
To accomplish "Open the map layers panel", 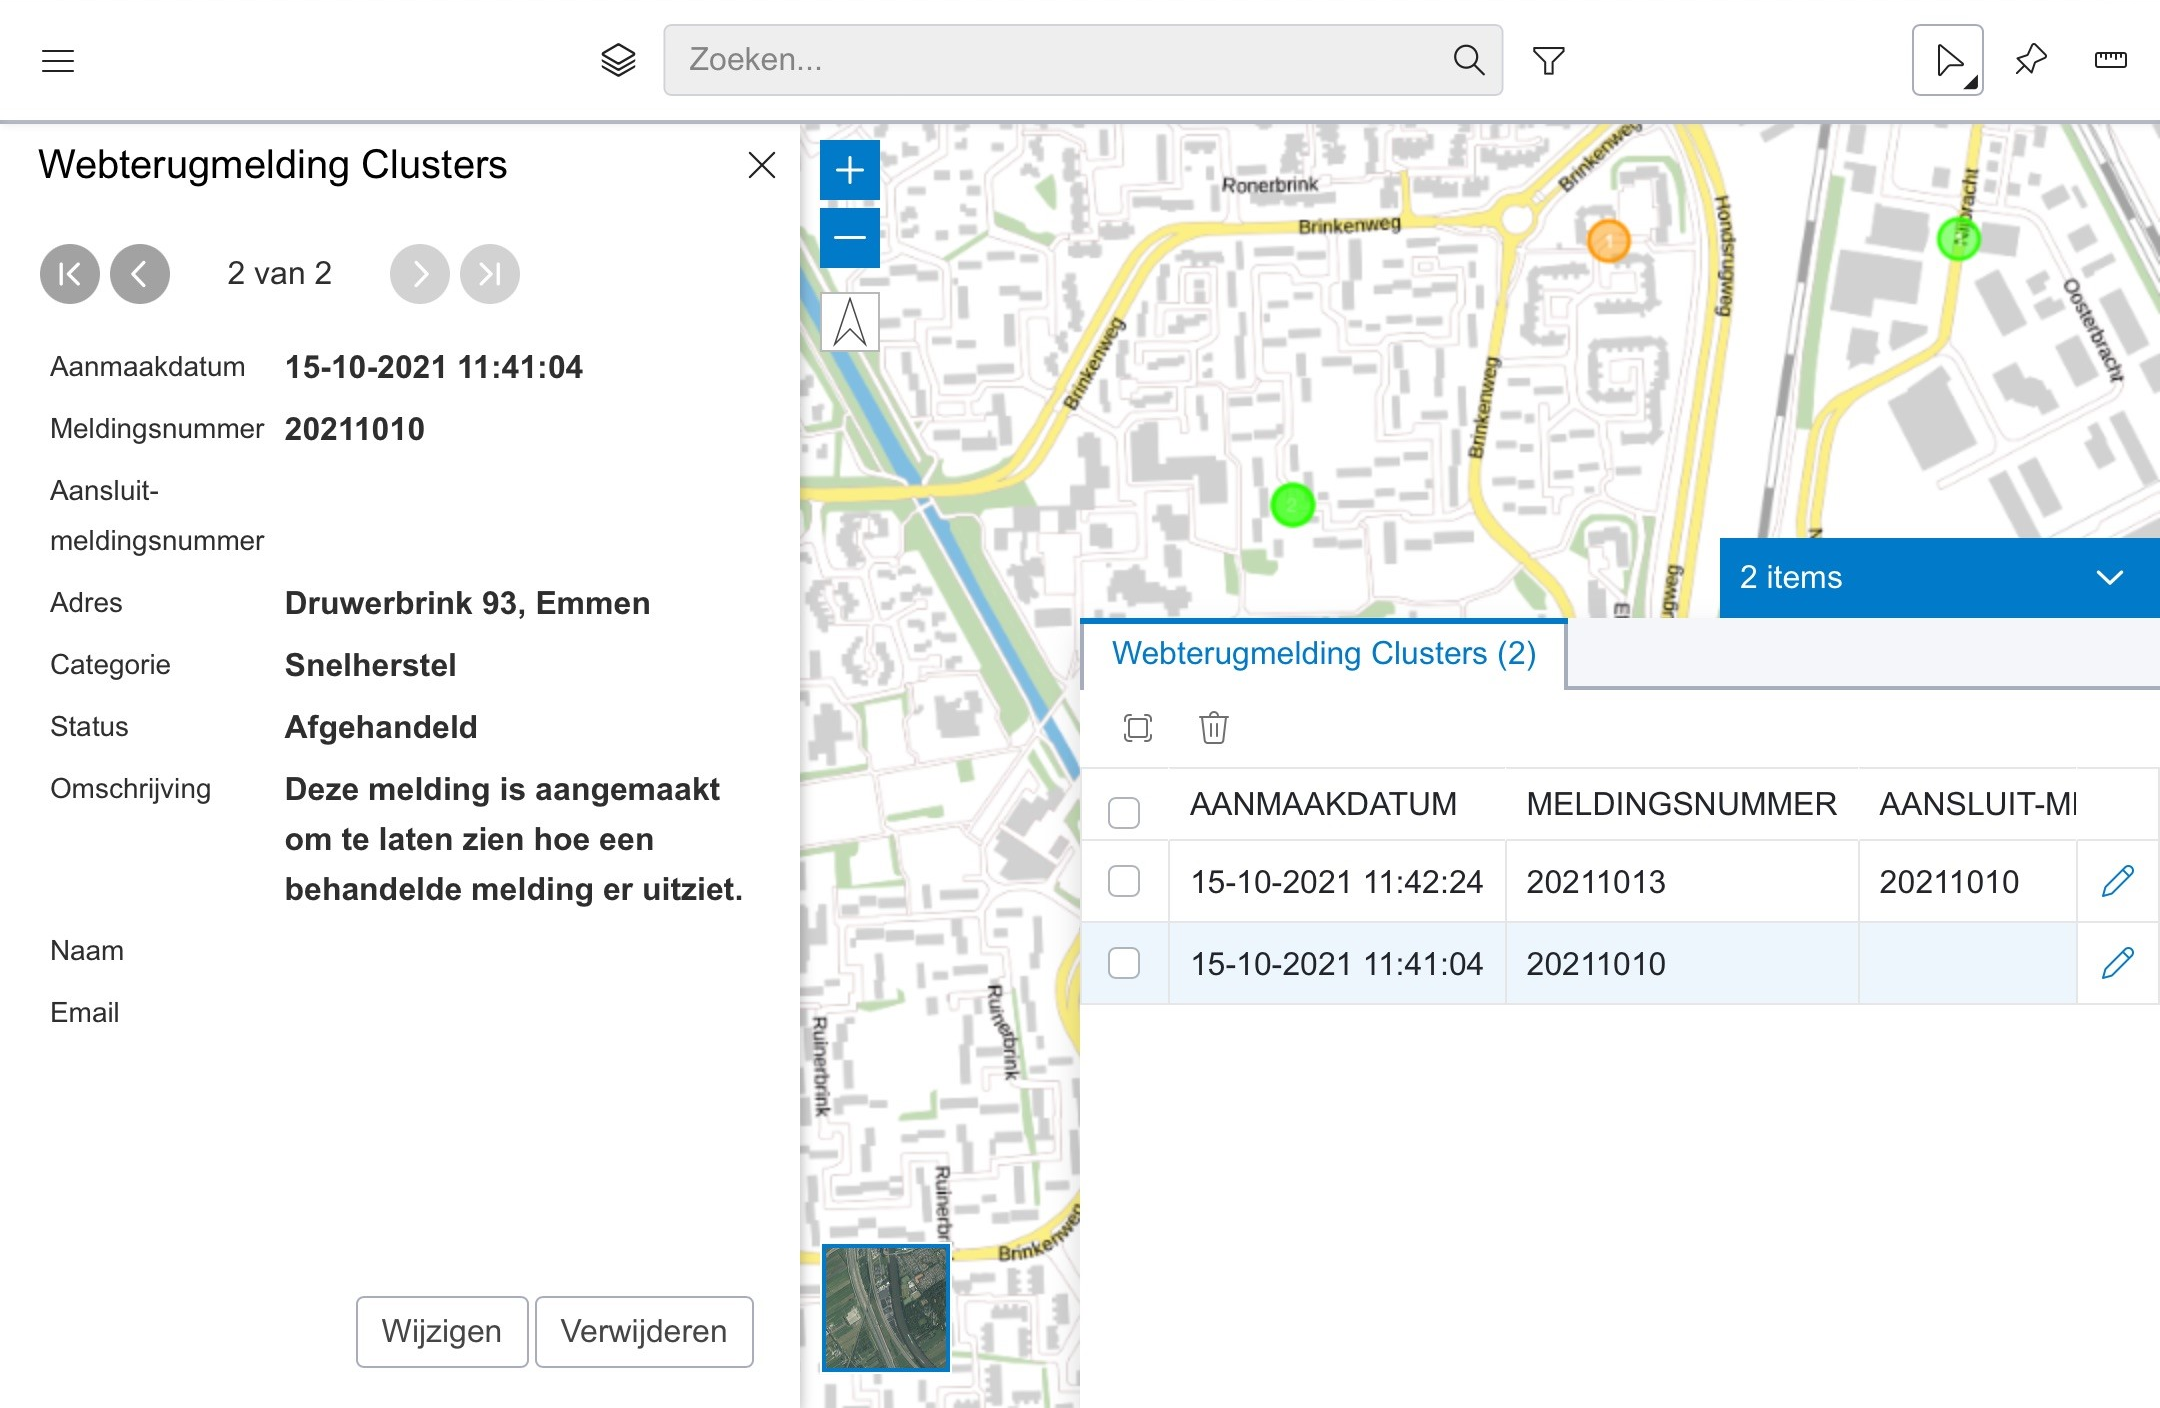I will pos(618,60).
